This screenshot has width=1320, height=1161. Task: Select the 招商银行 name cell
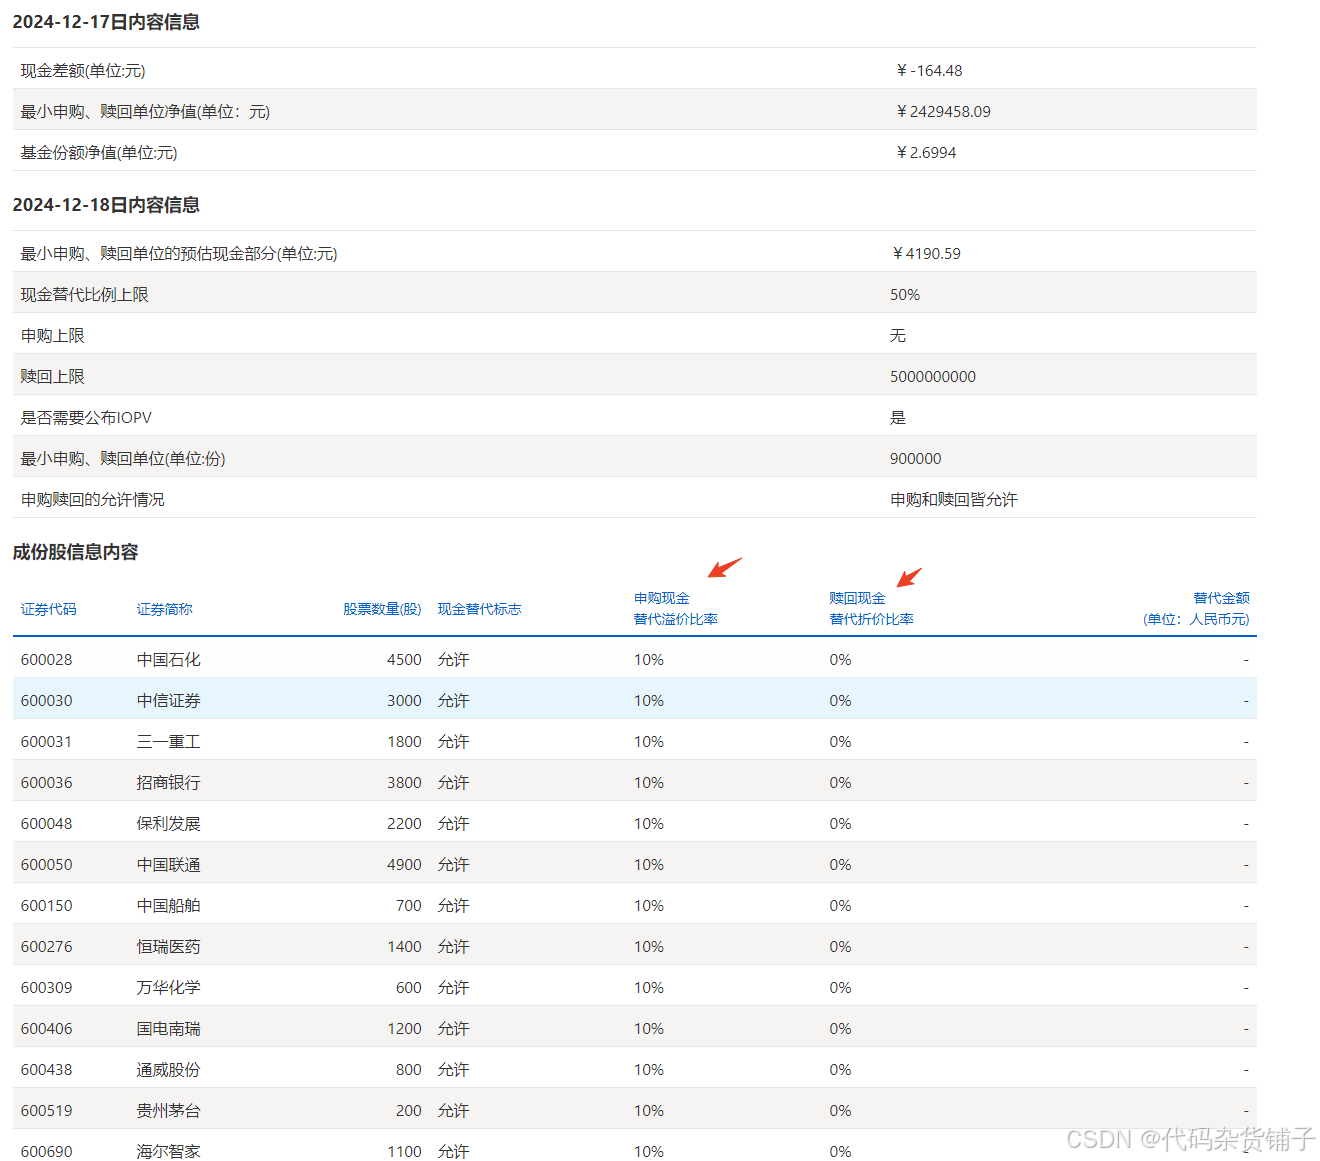[168, 783]
